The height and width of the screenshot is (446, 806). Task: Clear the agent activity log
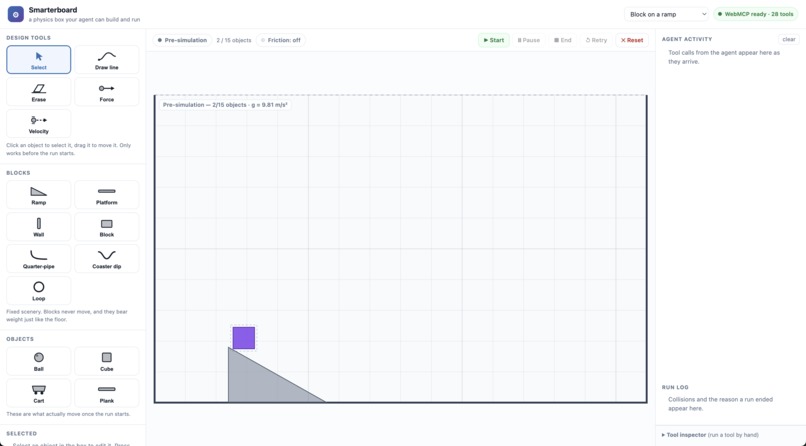[789, 40]
